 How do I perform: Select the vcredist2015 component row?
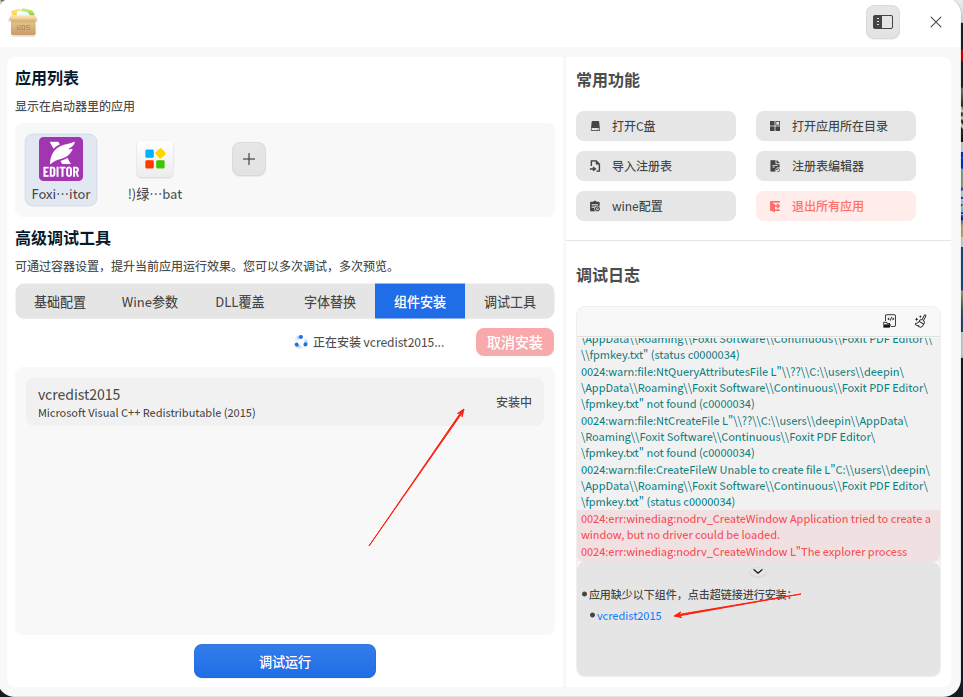pyautogui.click(x=285, y=402)
